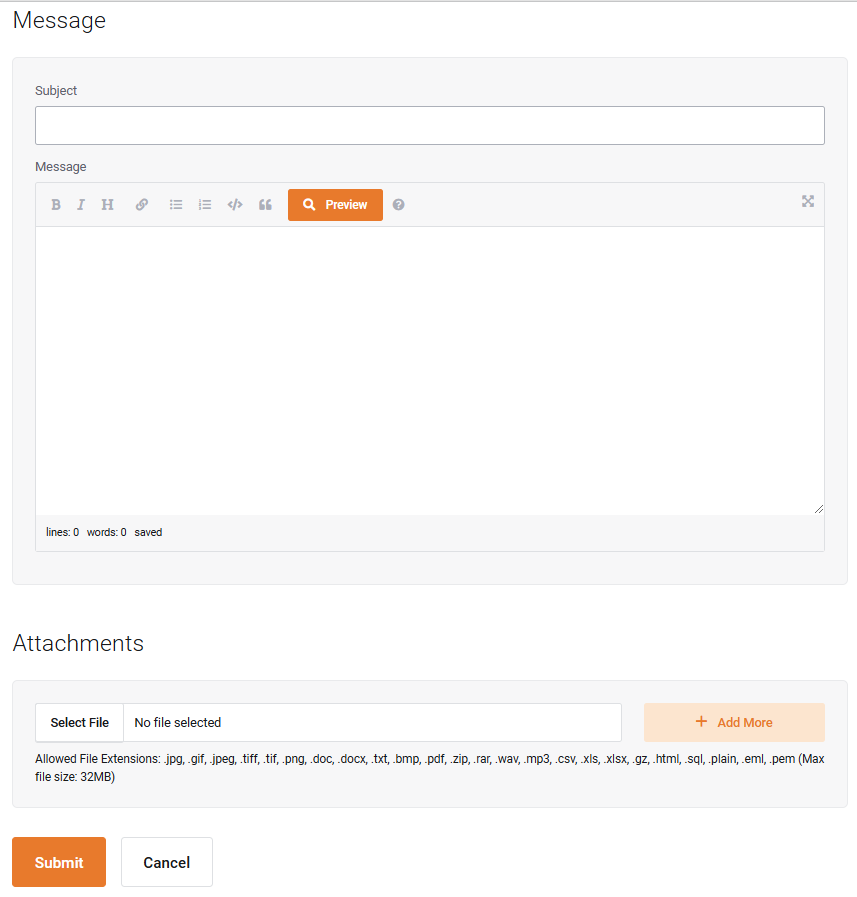Create a numbered ordered list
The height and width of the screenshot is (897, 857).
pyautogui.click(x=205, y=205)
